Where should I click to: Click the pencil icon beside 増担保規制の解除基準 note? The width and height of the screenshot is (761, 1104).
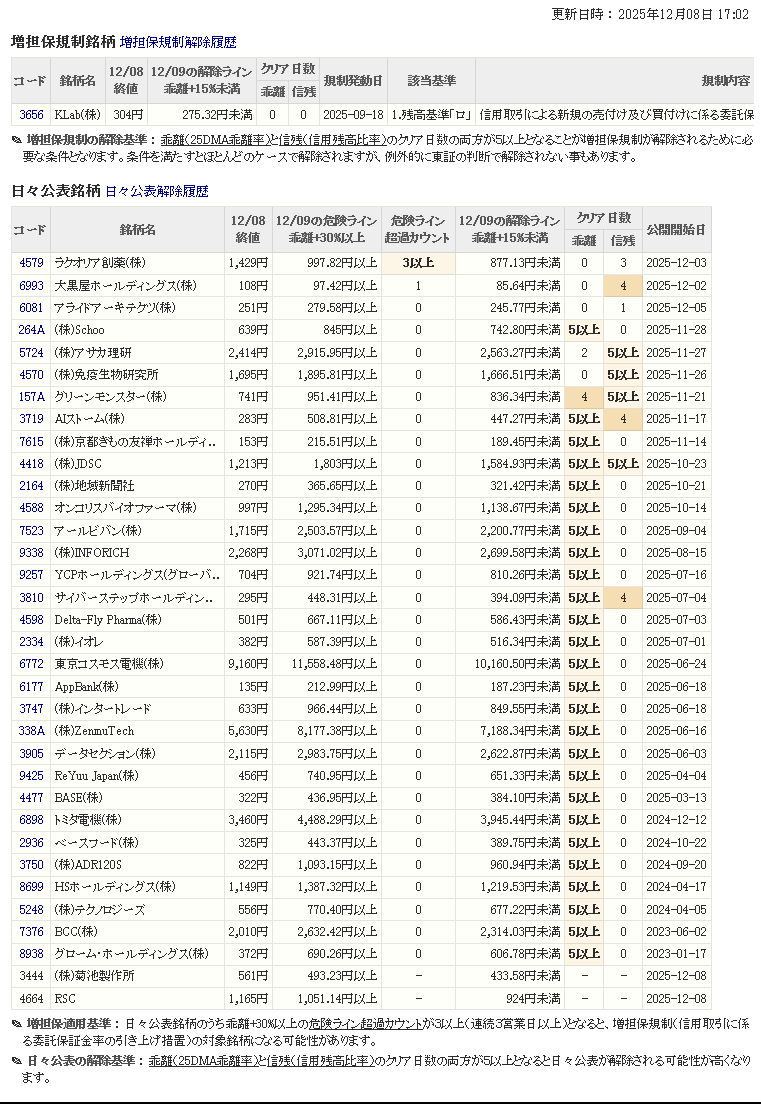pyautogui.click(x=17, y=140)
